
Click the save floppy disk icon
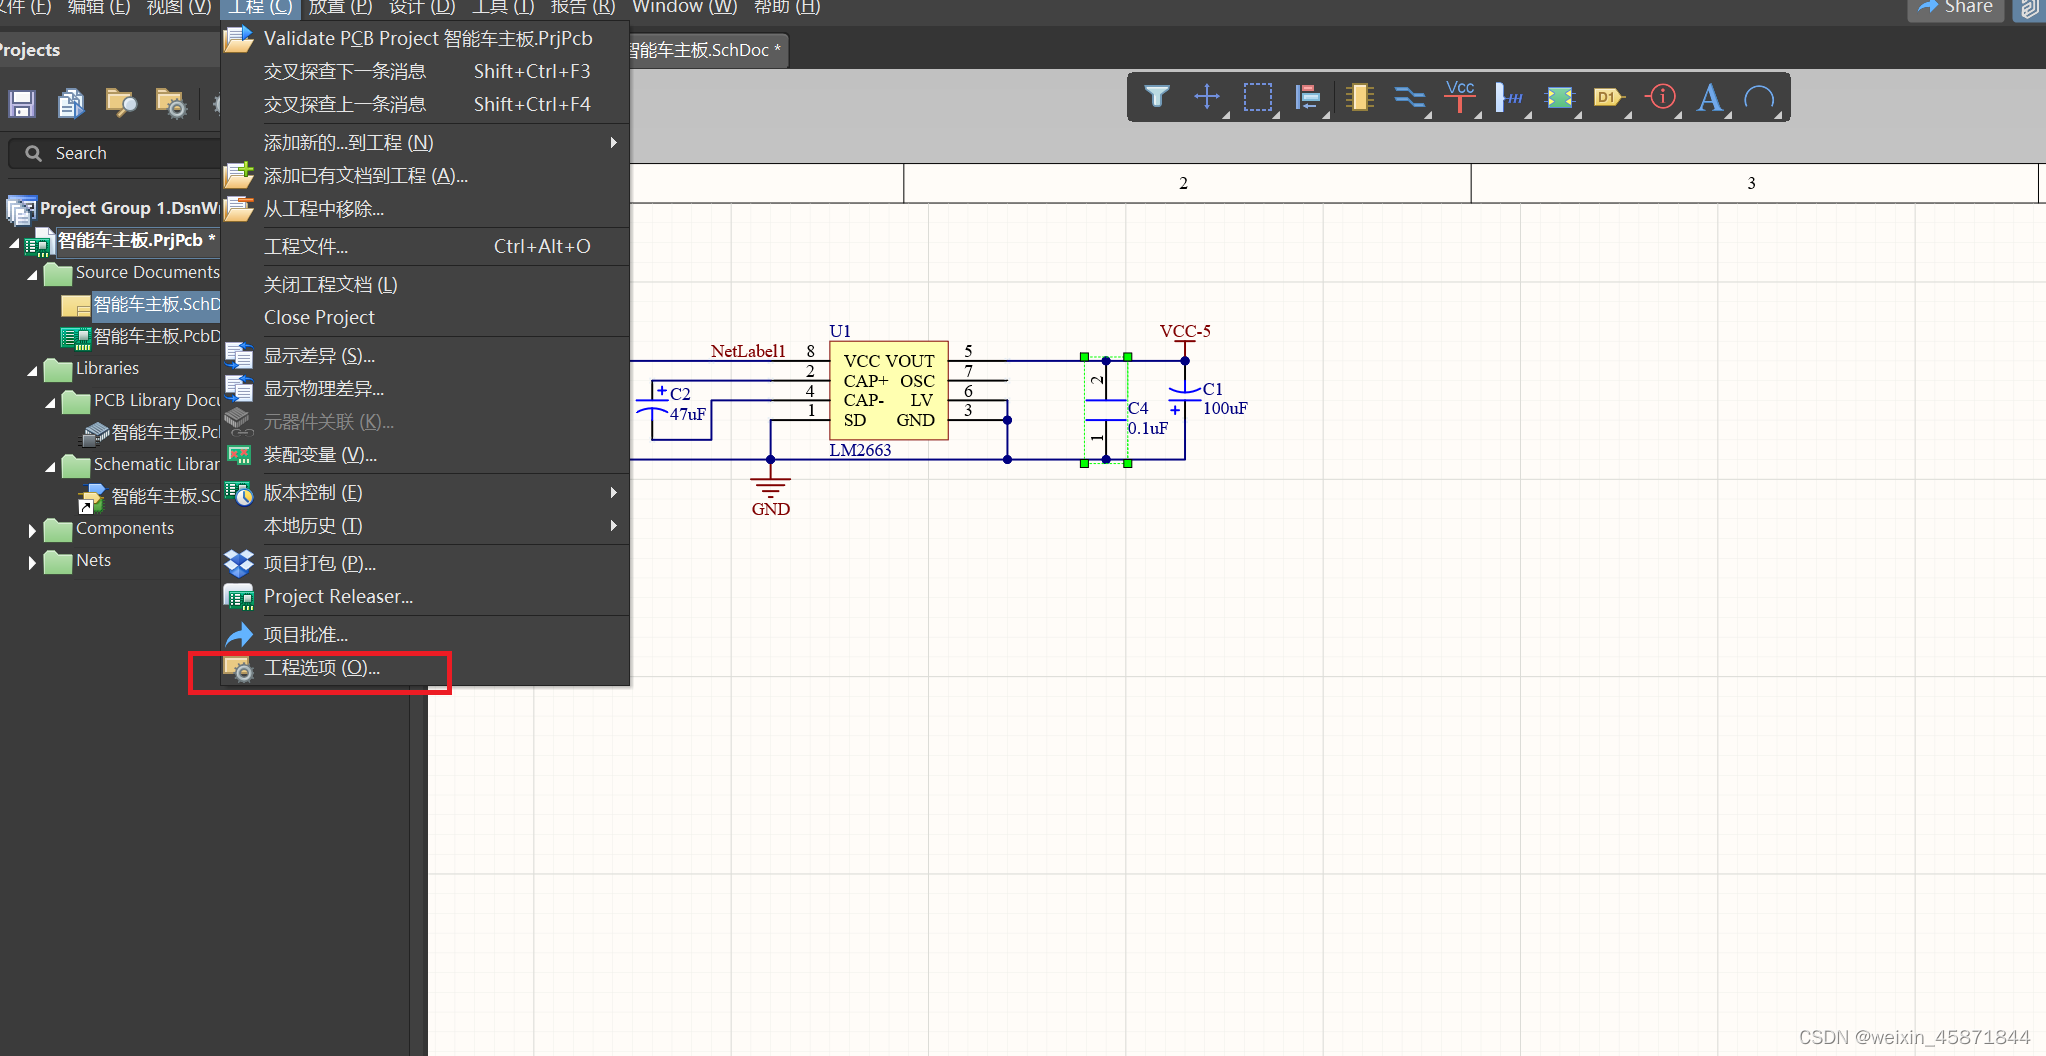click(22, 103)
